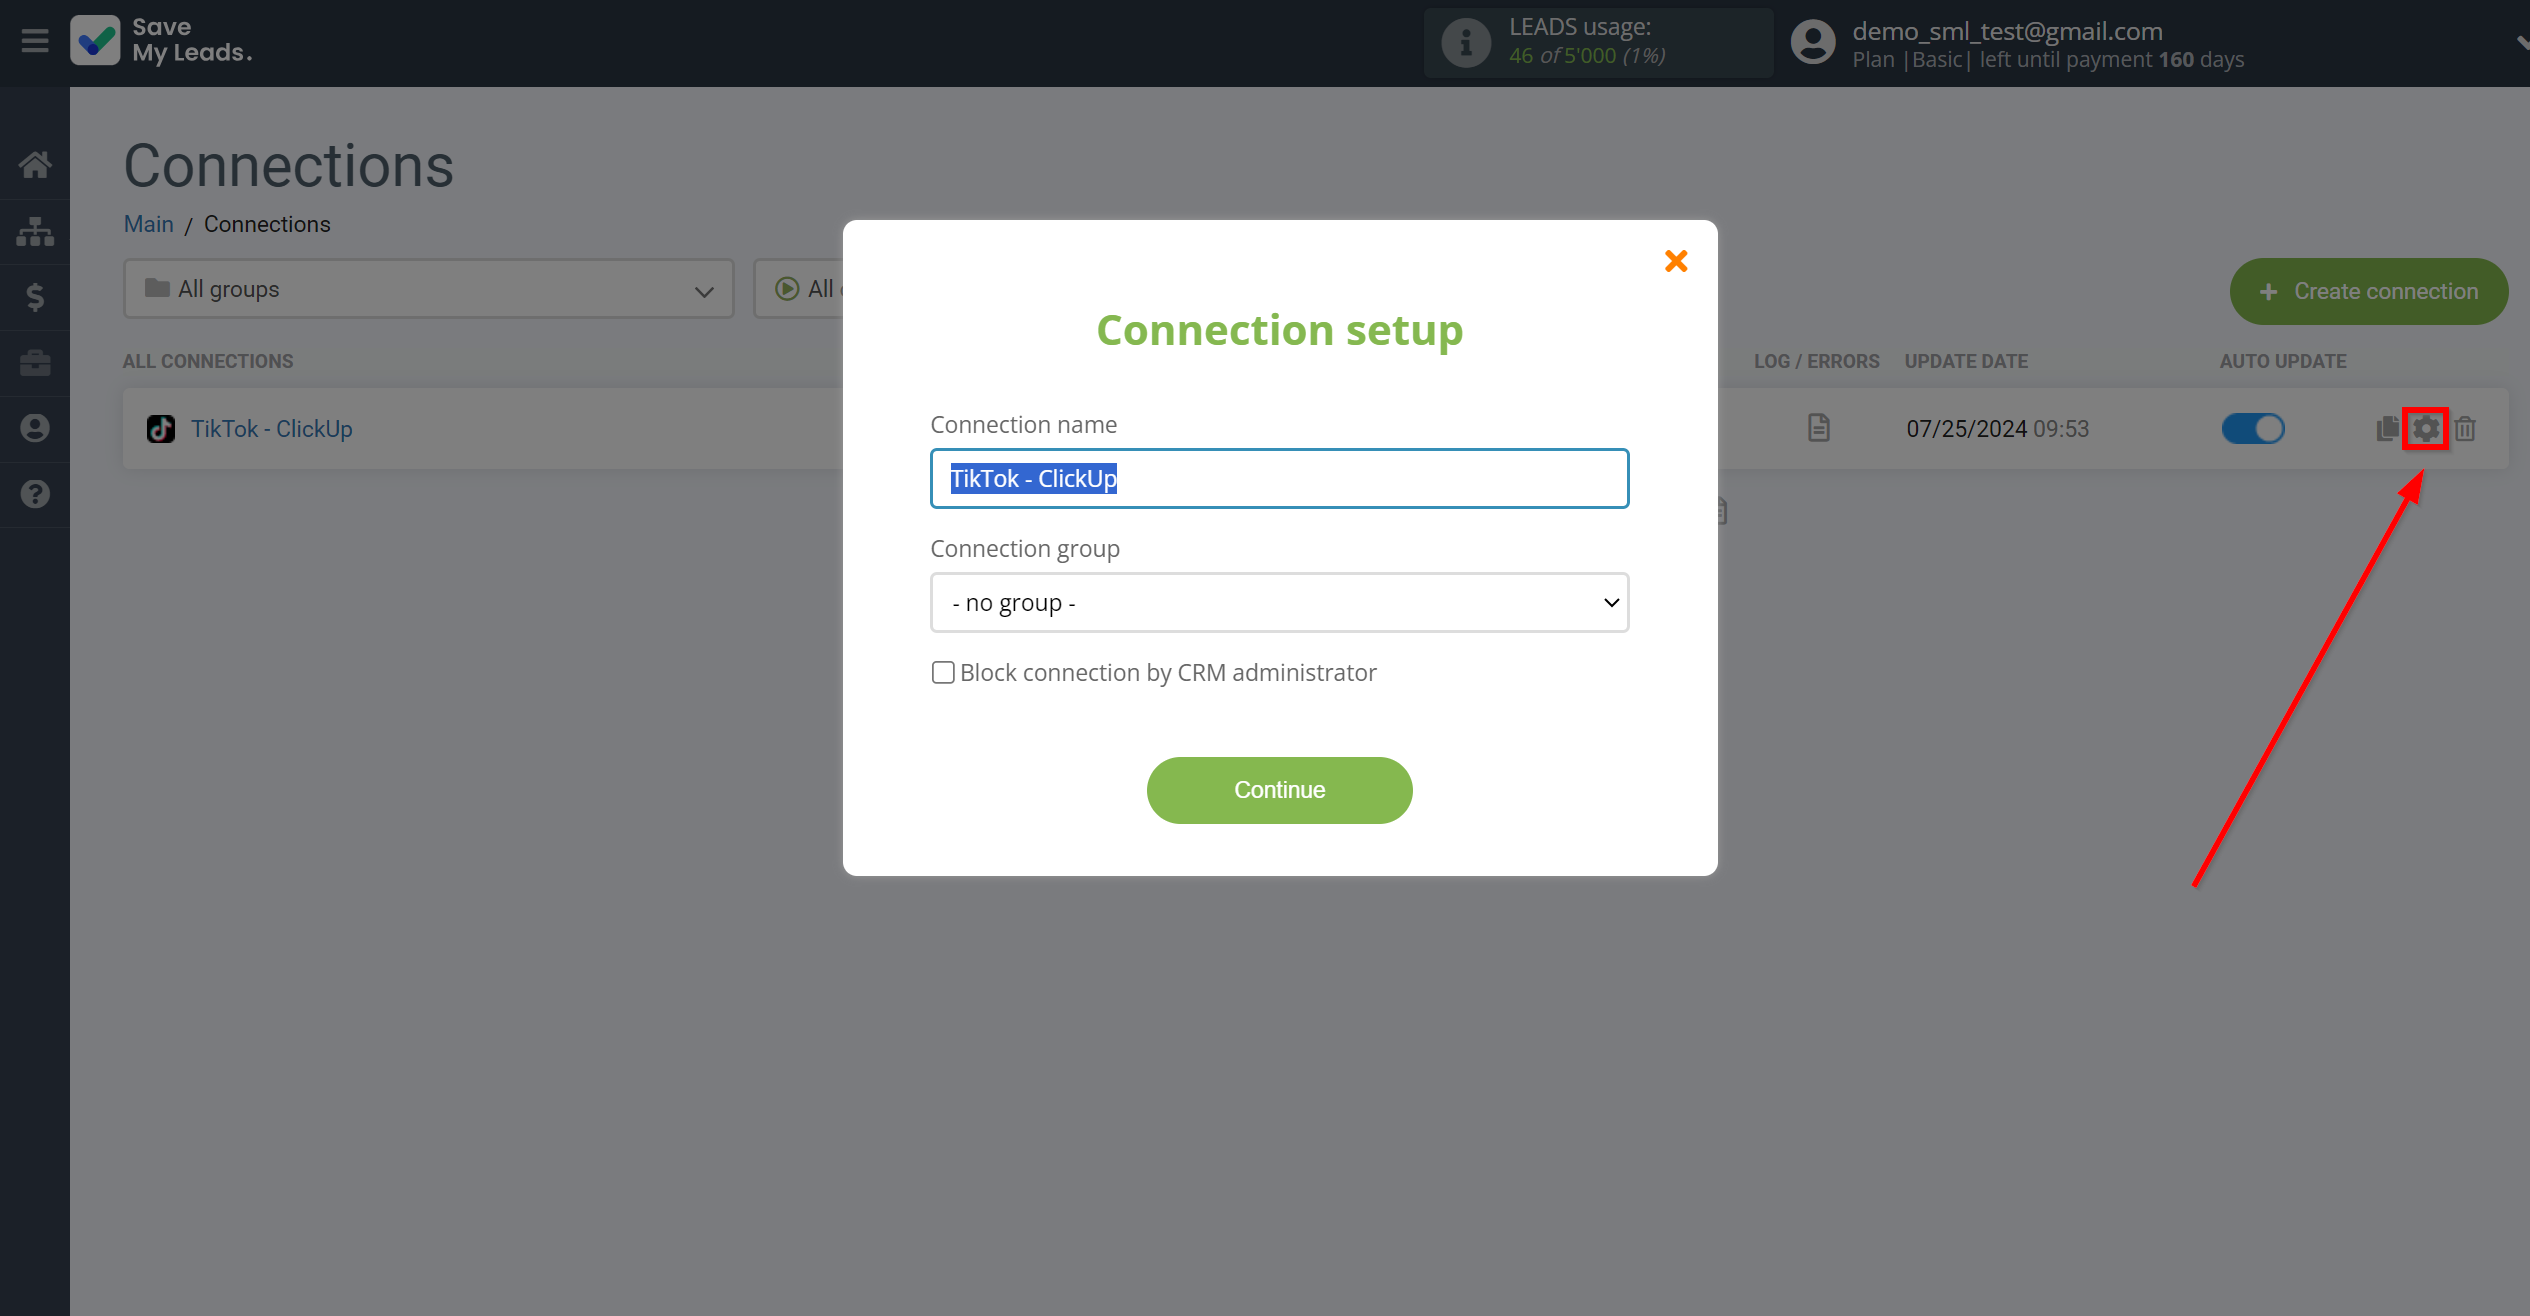Click the Continue button in connection setup

pyautogui.click(x=1280, y=790)
